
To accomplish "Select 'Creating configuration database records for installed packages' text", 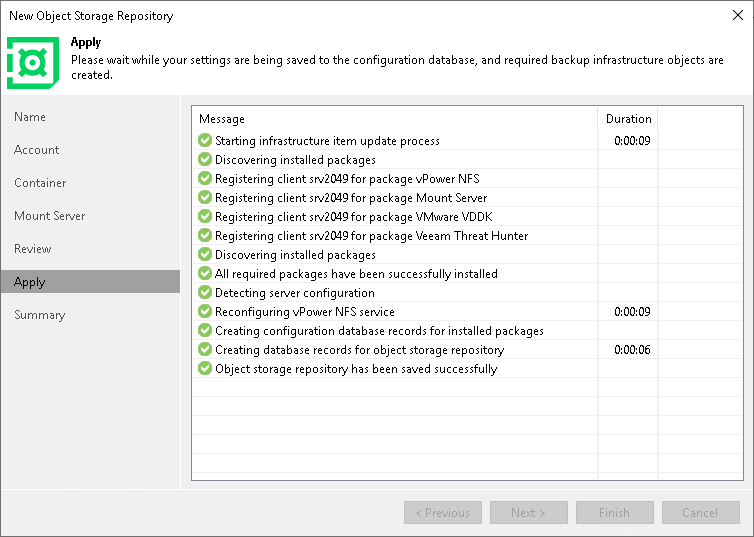I will 379,331.
